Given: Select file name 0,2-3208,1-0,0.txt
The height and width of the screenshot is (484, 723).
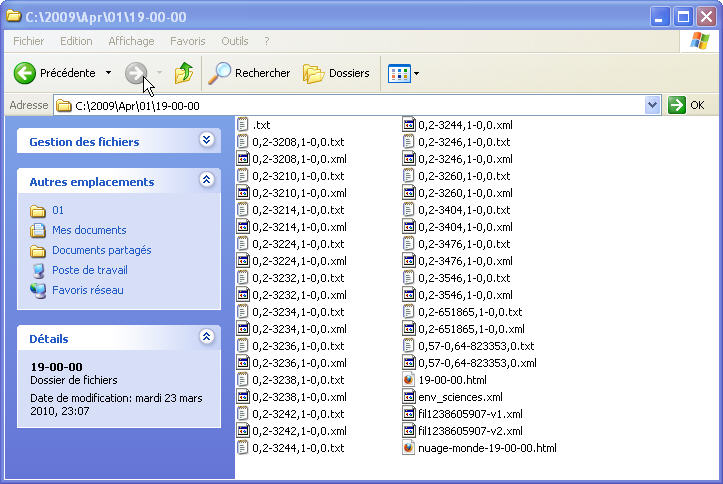Looking at the screenshot, I should coord(298,142).
